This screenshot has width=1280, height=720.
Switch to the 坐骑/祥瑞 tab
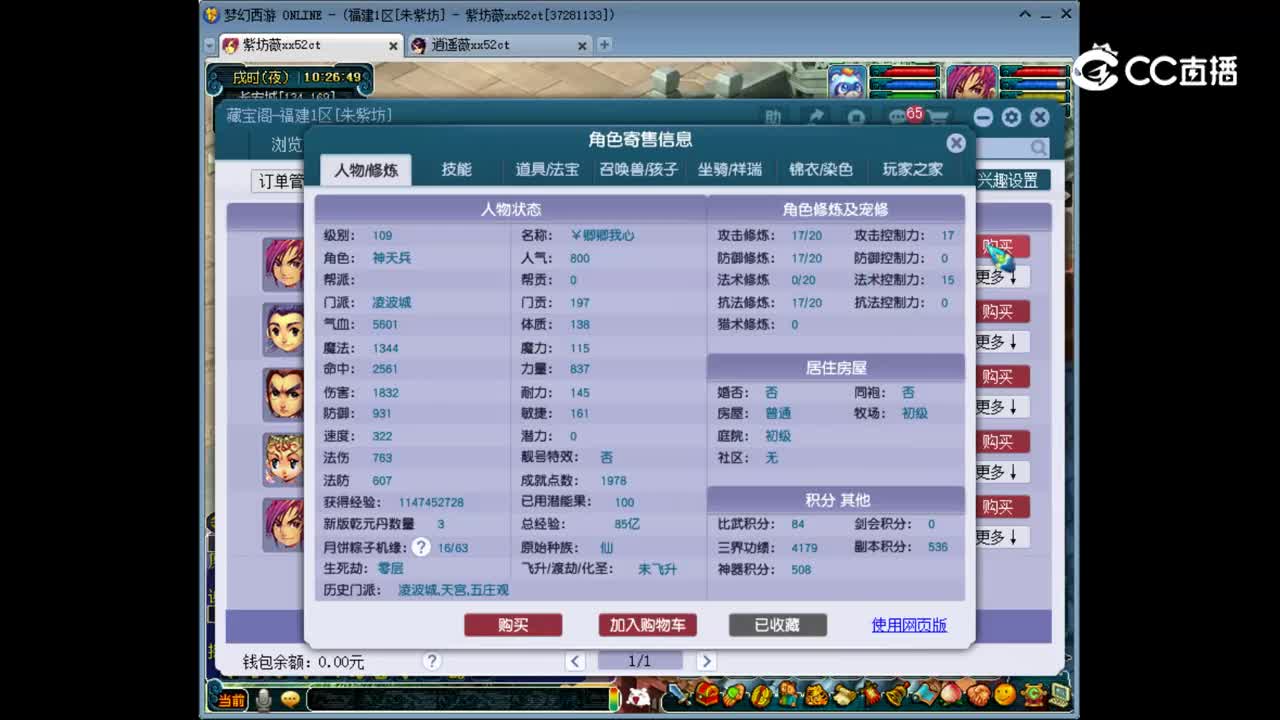[x=730, y=170]
